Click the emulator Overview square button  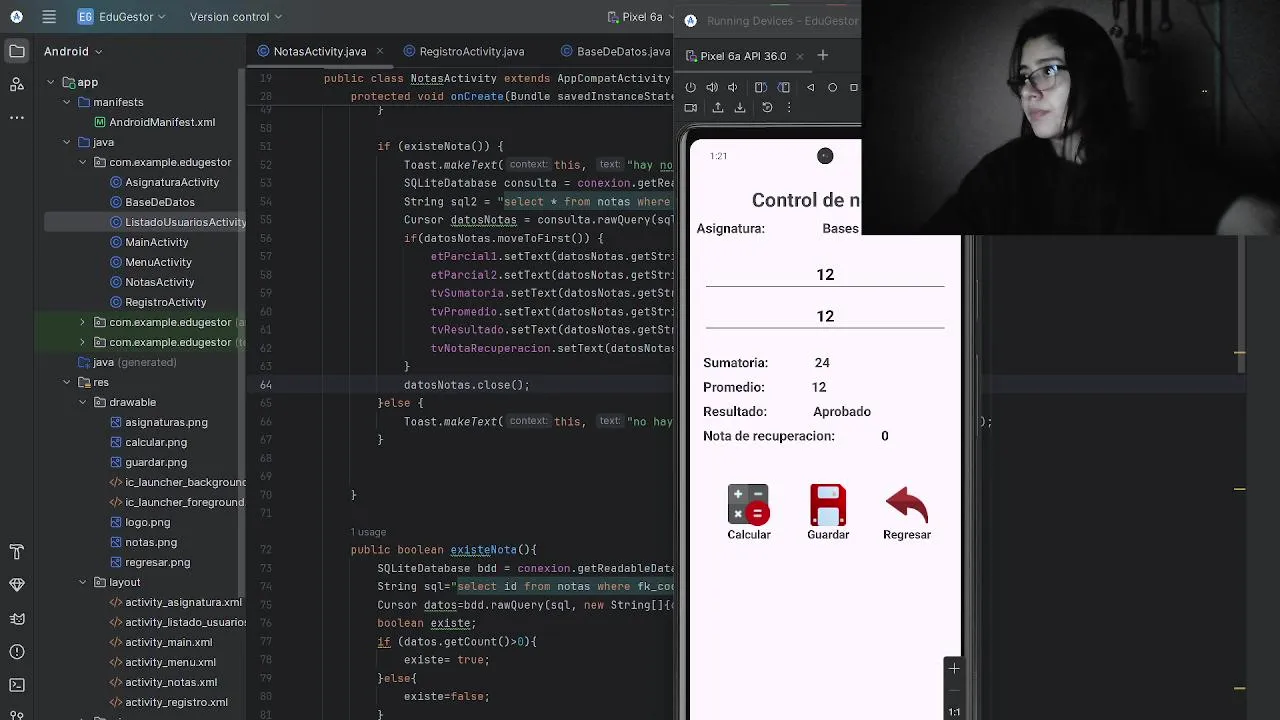pyautogui.click(x=853, y=87)
